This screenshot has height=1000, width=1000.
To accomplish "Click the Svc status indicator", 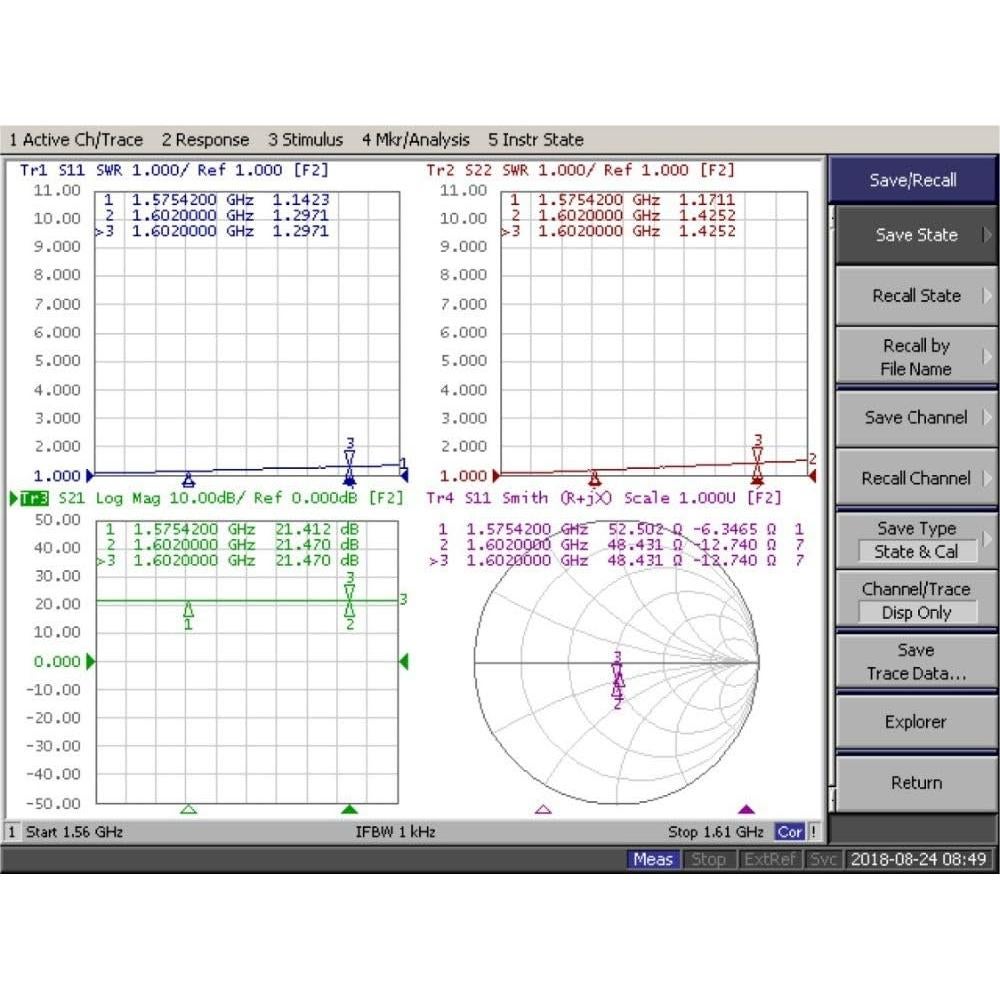I will [824, 859].
